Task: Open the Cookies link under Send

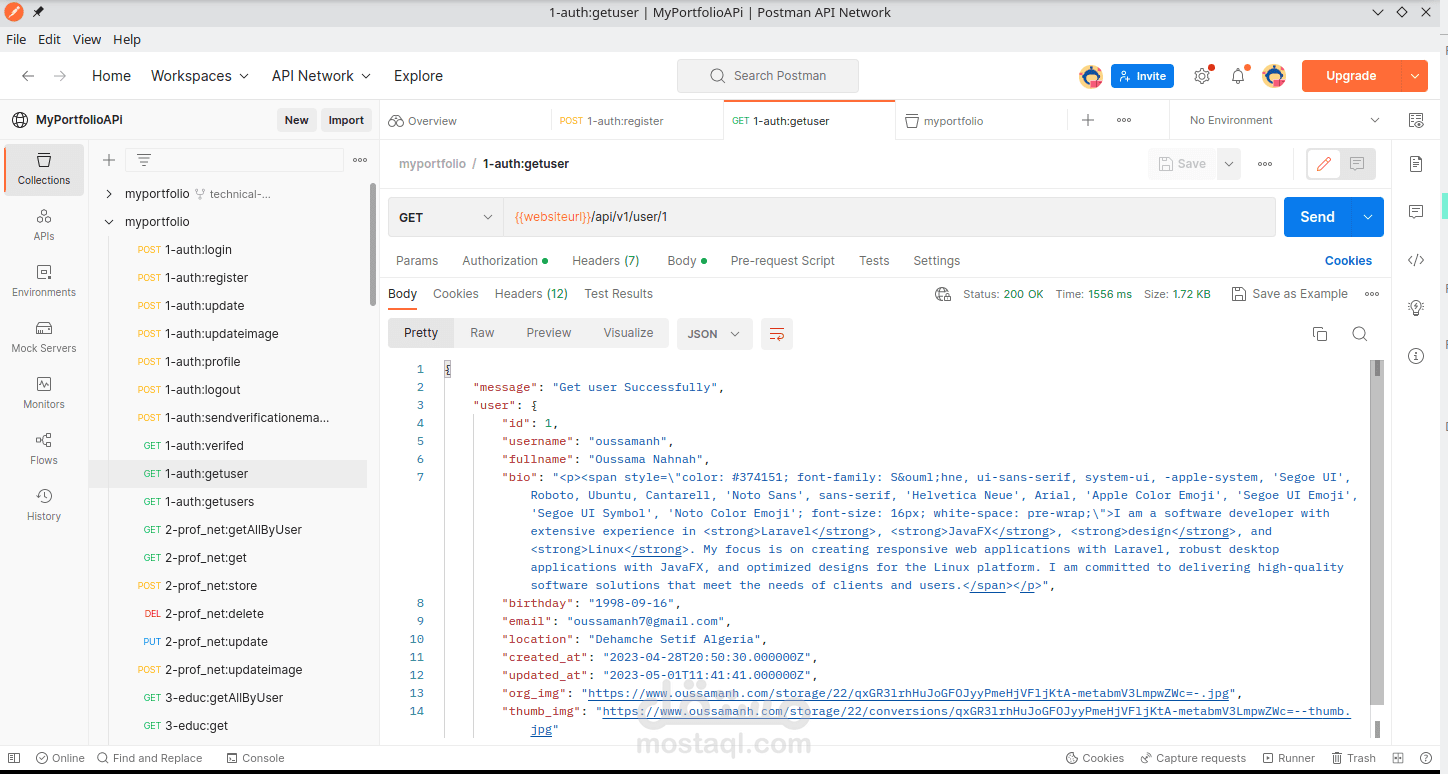Action: [x=1348, y=261]
